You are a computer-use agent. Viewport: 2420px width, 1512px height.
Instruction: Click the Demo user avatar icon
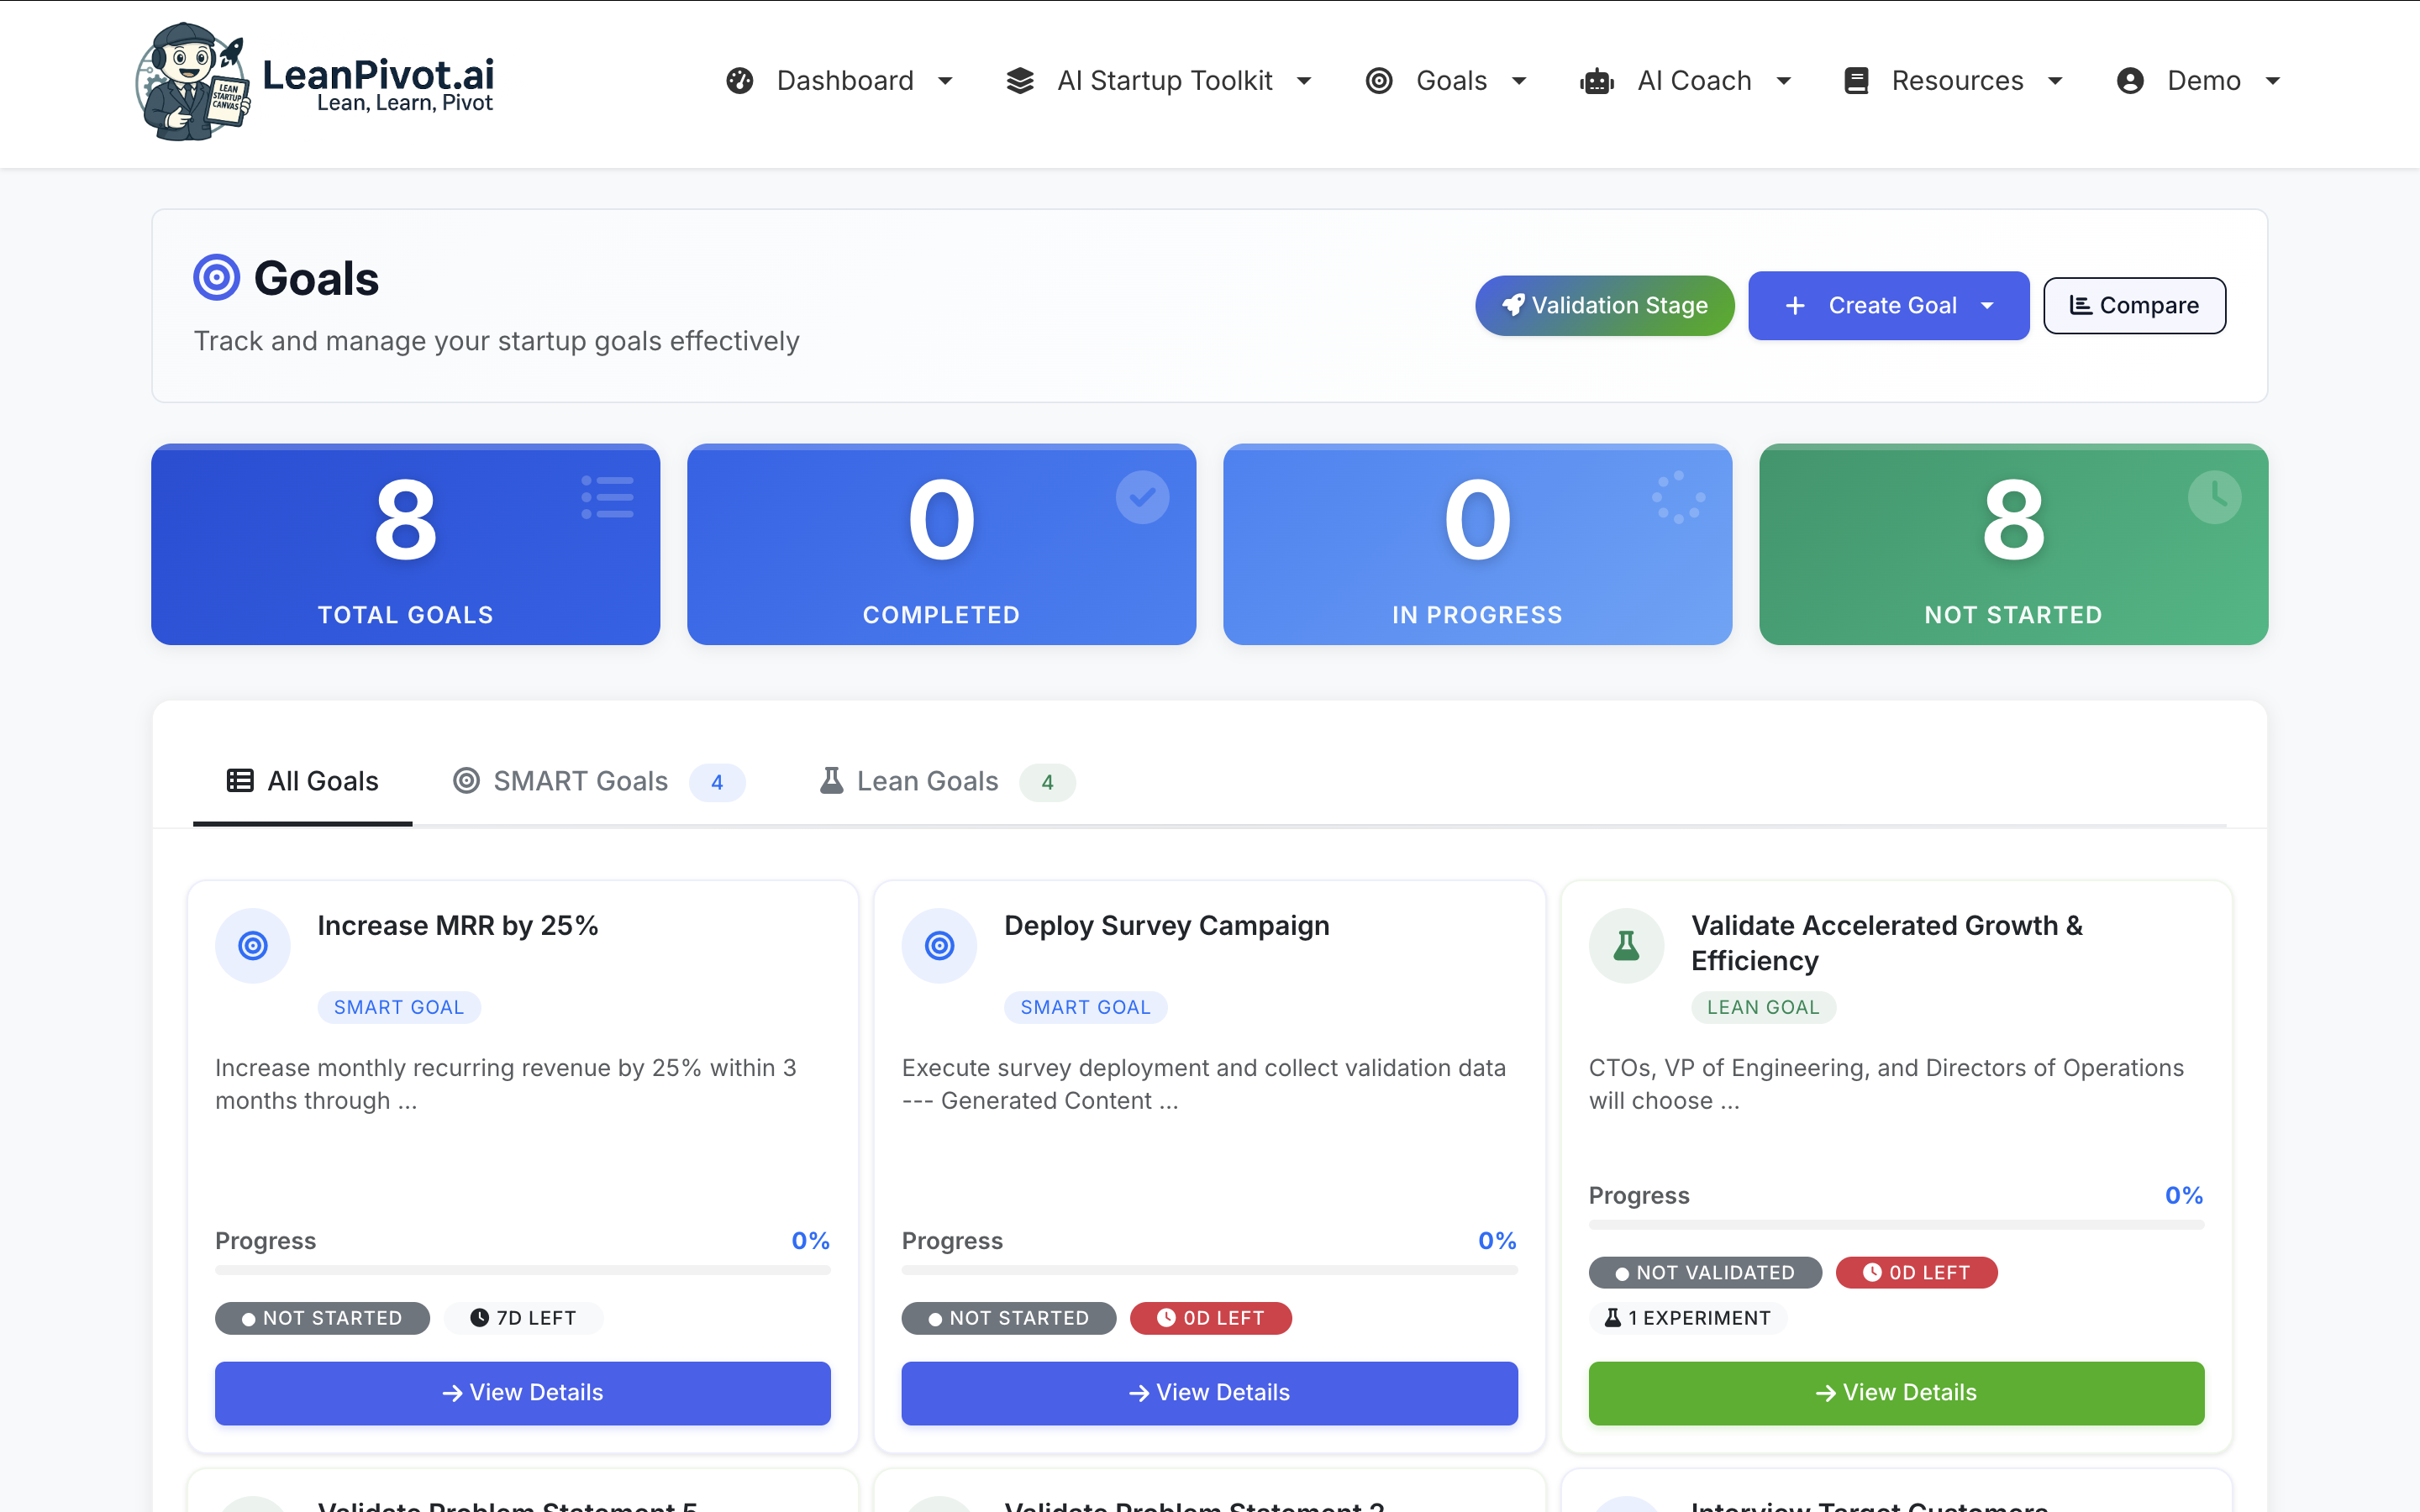[x=2131, y=80]
